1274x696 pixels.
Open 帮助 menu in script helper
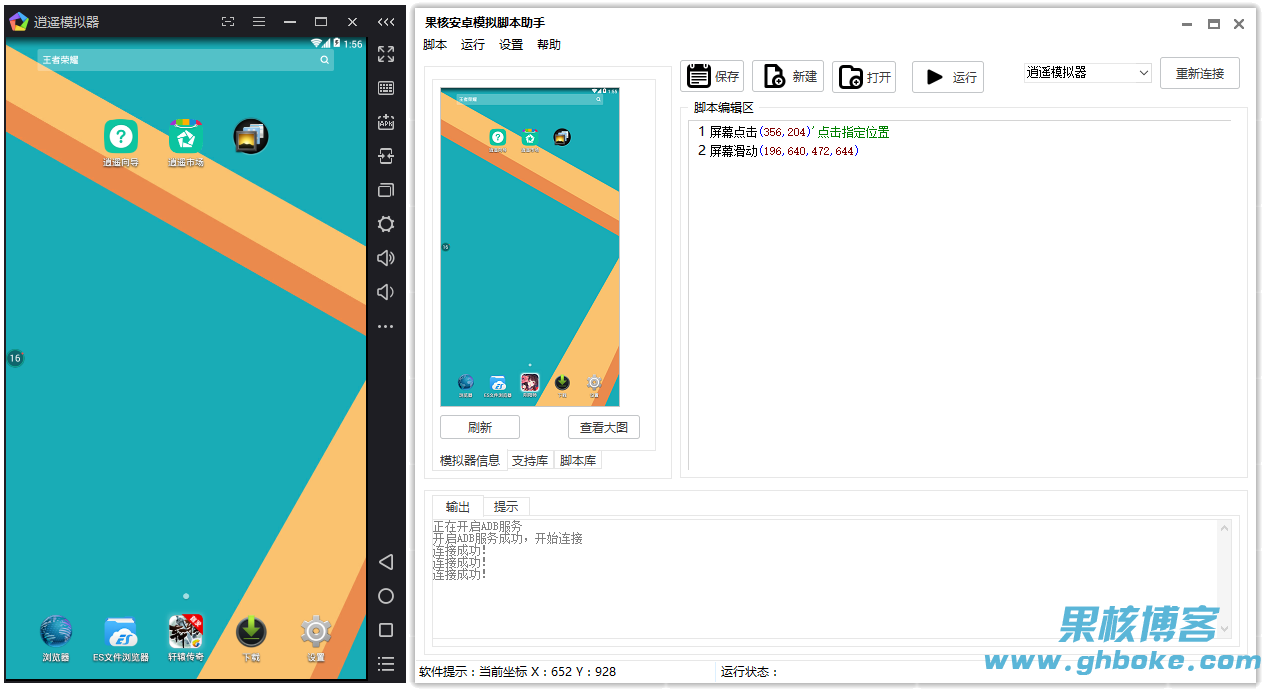[549, 45]
